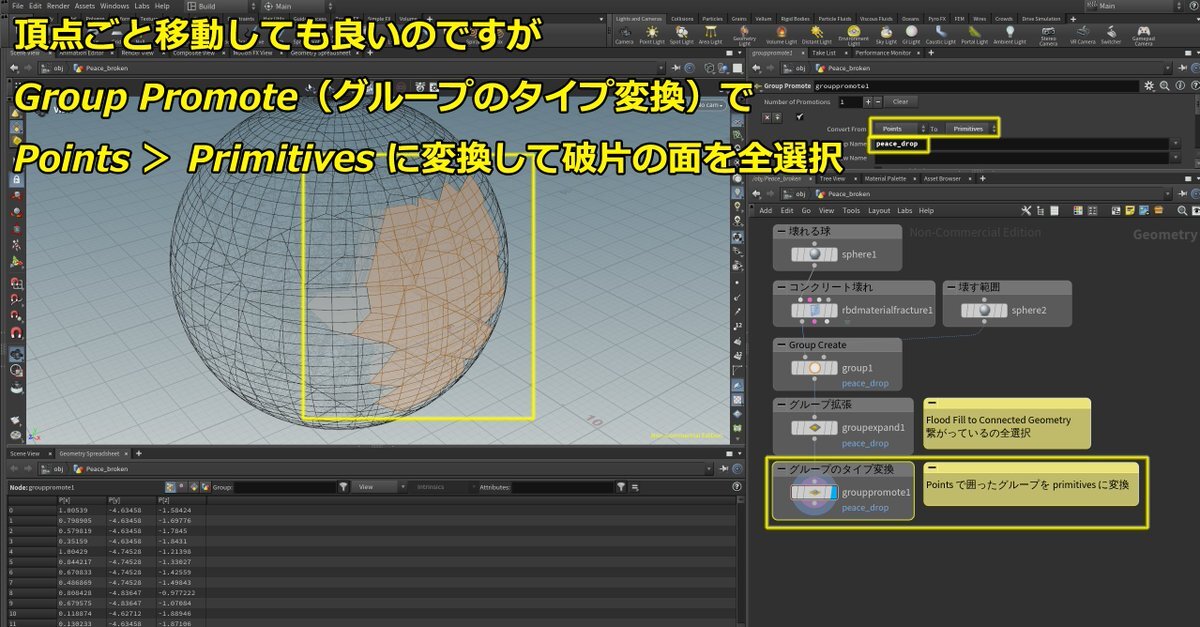Click the Group filter icon in the spreadsheet
The image size is (1200, 627).
tap(343, 487)
